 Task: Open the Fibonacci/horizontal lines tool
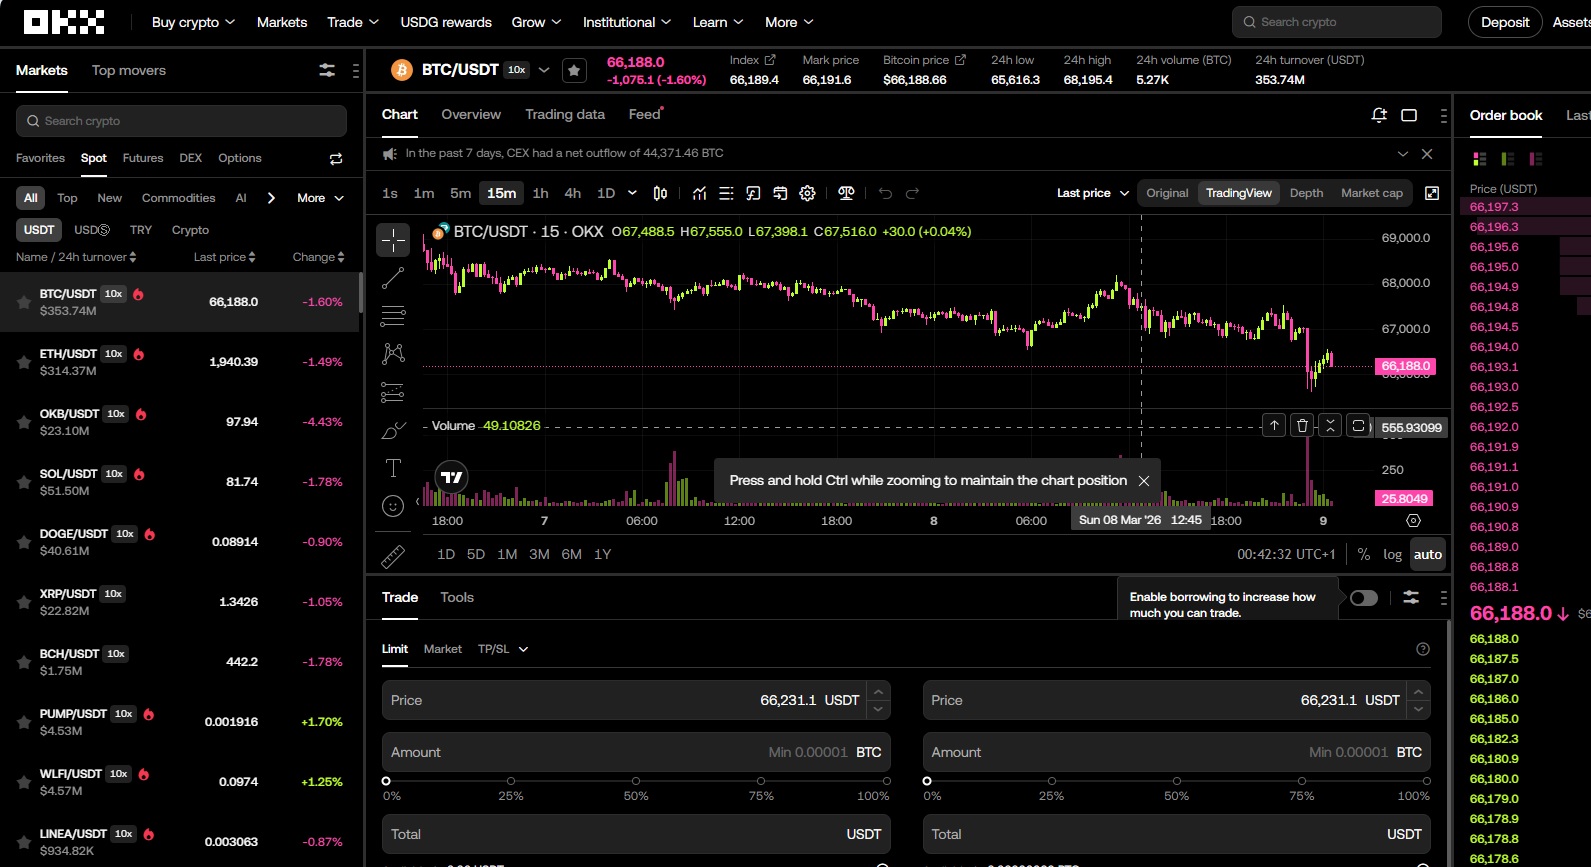tap(393, 316)
